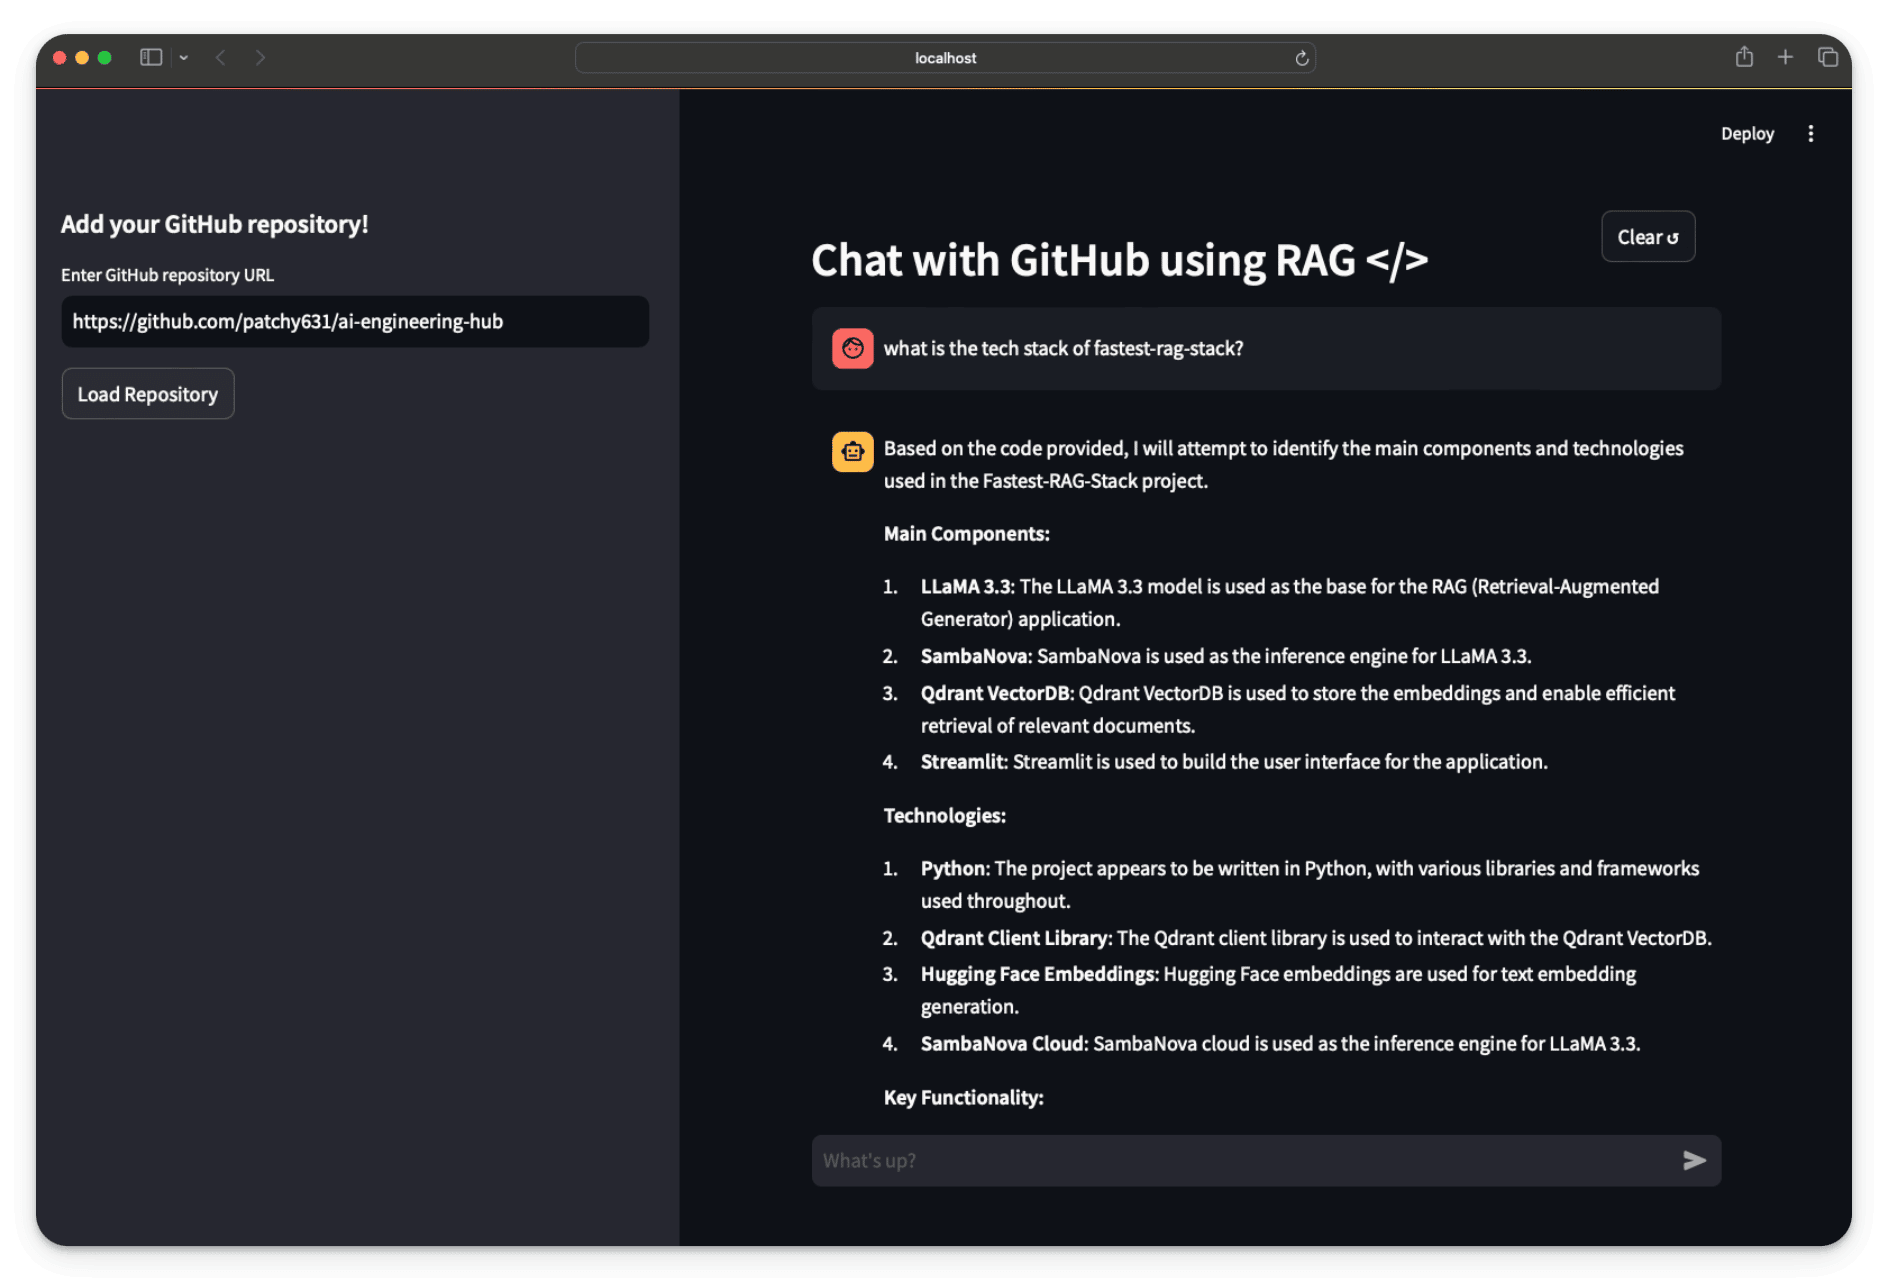
Task: Open the Streamlit three-dot options menu
Action: coord(1811,133)
